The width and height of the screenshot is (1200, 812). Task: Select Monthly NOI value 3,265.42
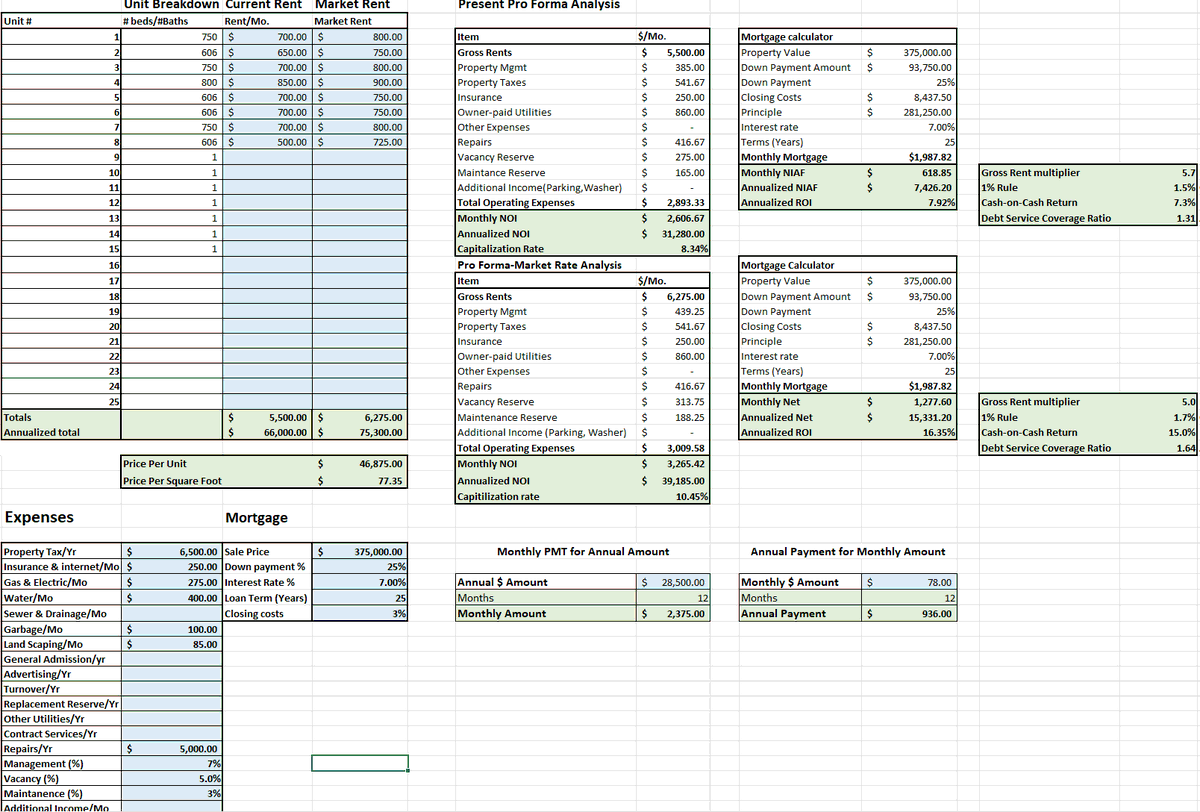point(675,464)
